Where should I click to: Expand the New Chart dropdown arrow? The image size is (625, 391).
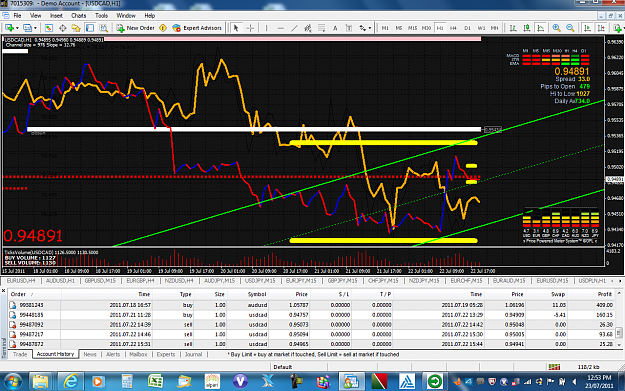coord(17,28)
